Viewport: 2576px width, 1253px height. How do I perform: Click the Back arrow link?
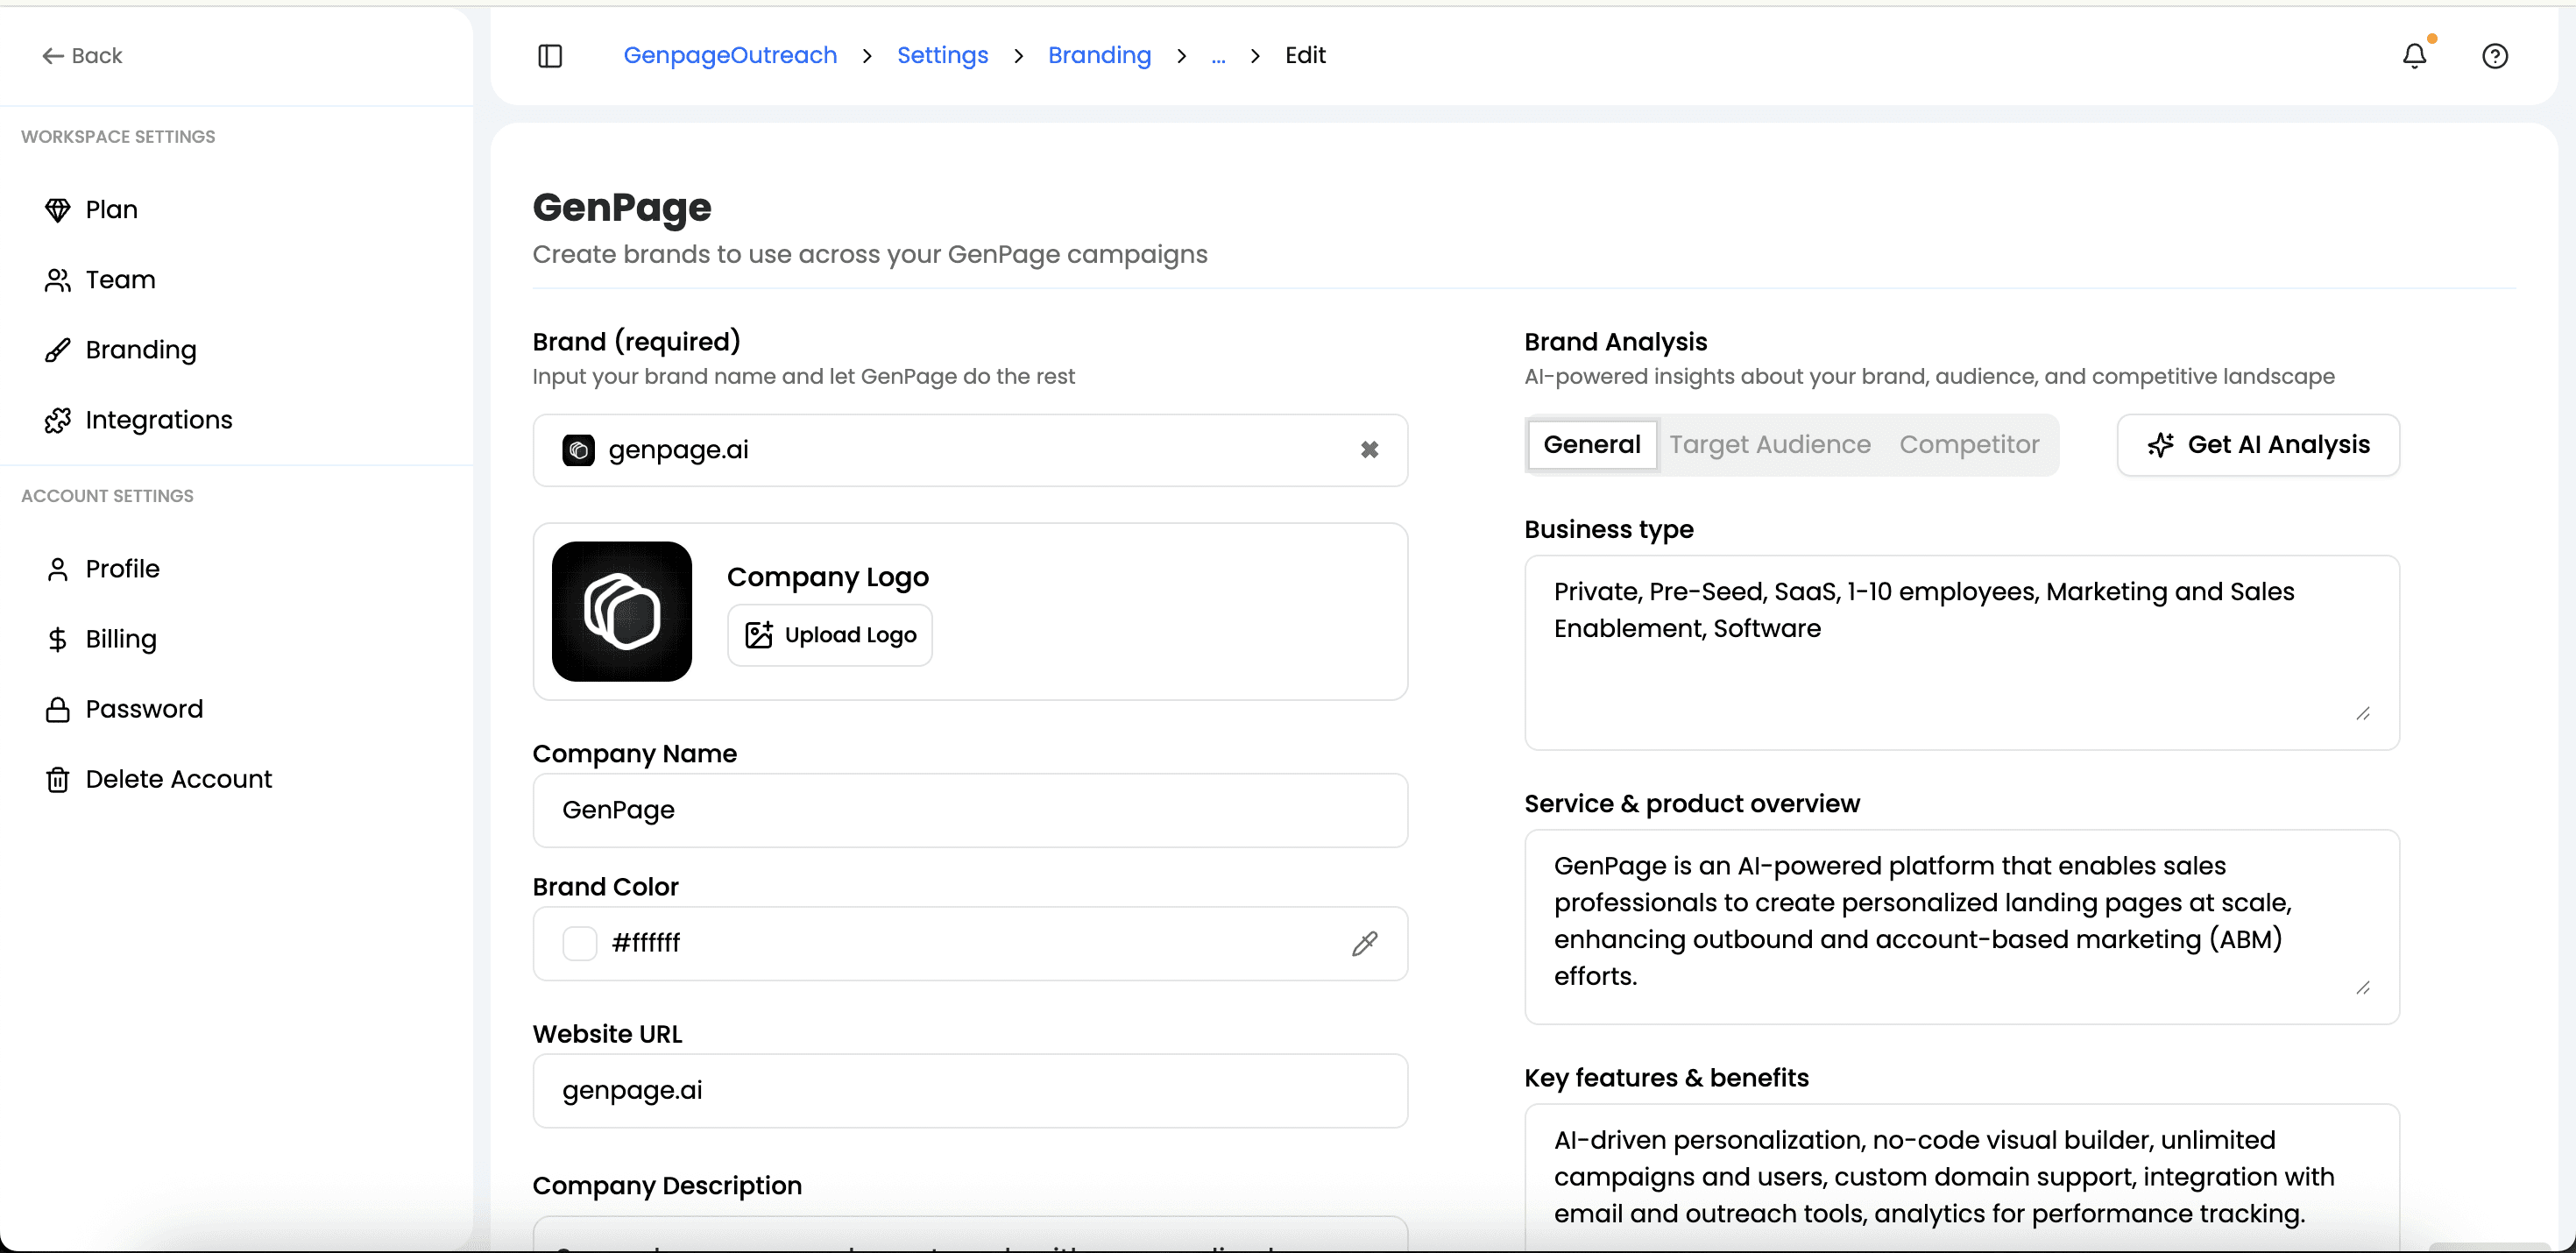click(82, 56)
